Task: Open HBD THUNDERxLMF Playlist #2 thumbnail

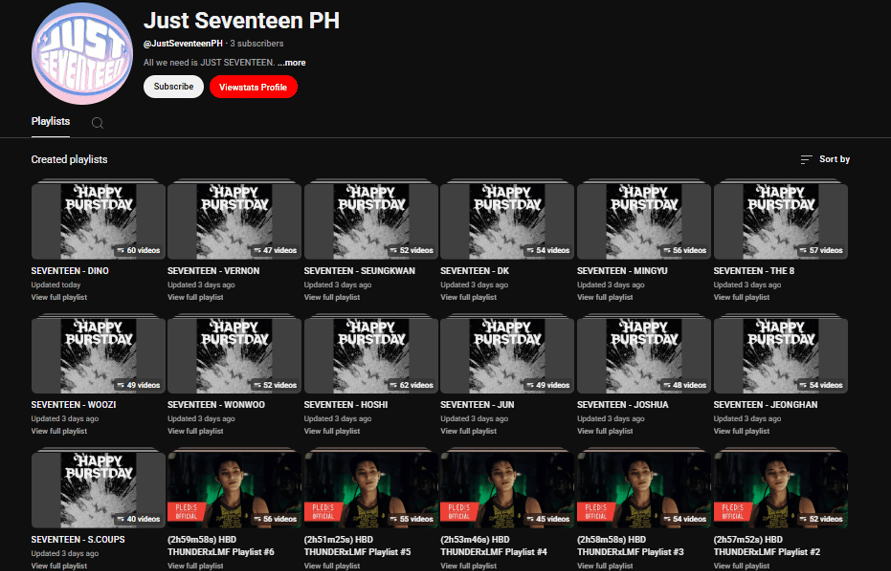Action: (781, 490)
